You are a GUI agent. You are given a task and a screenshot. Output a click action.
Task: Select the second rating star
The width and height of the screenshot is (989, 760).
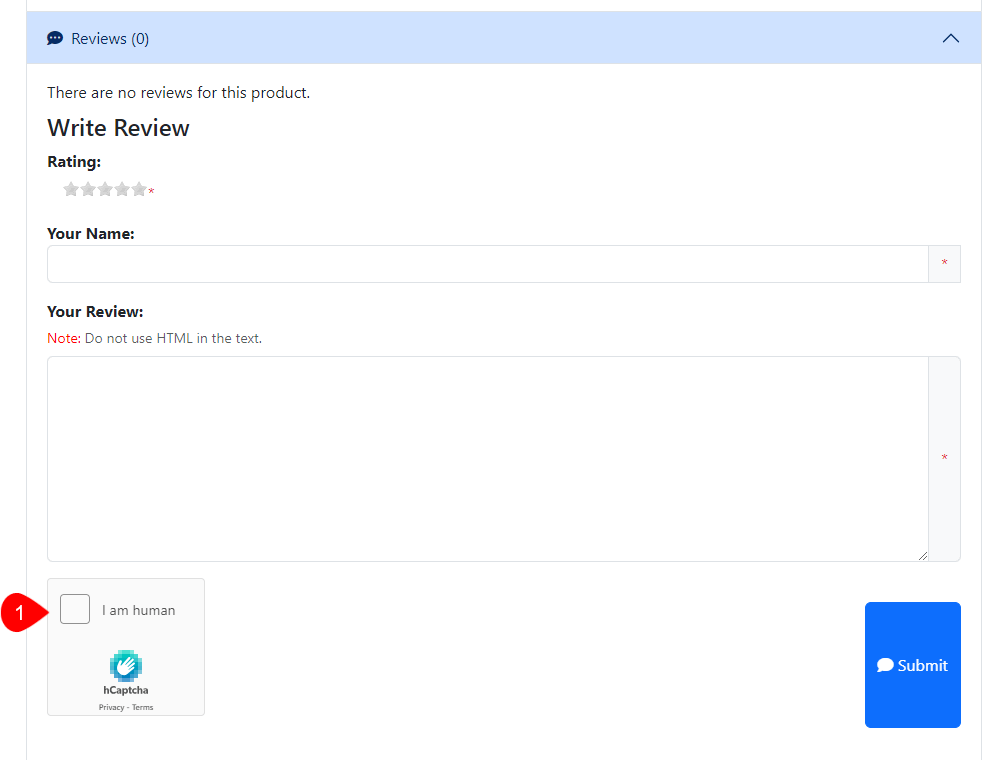coord(88,189)
